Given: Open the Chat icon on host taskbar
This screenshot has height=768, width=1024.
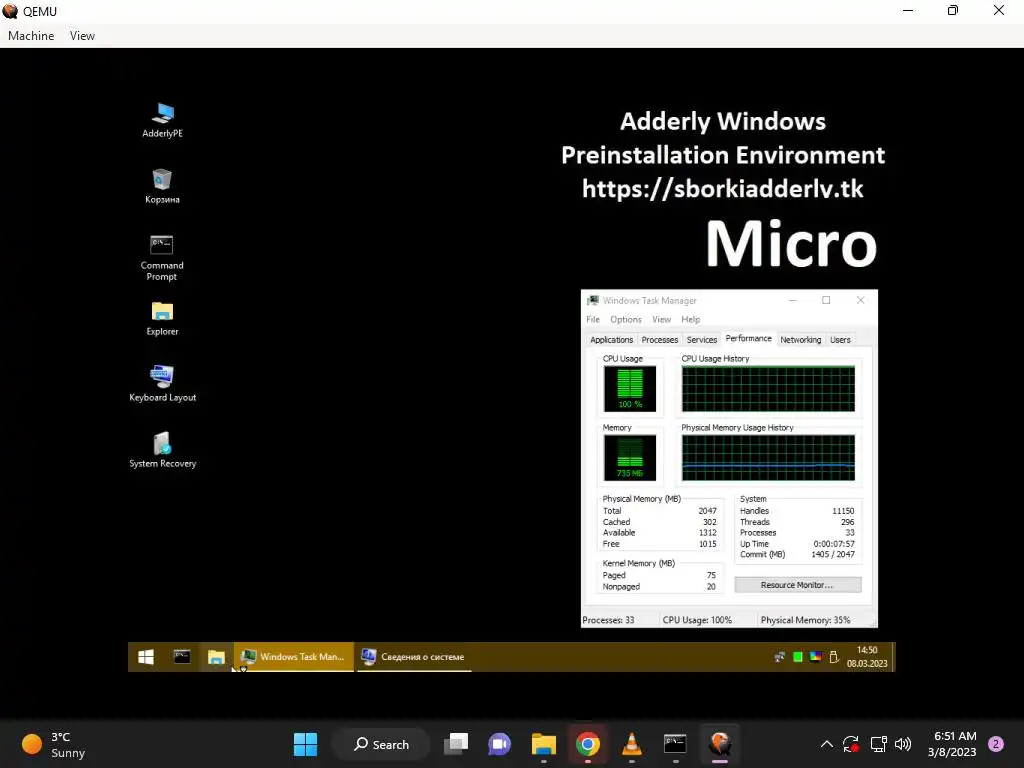Looking at the screenshot, I should pyautogui.click(x=500, y=744).
